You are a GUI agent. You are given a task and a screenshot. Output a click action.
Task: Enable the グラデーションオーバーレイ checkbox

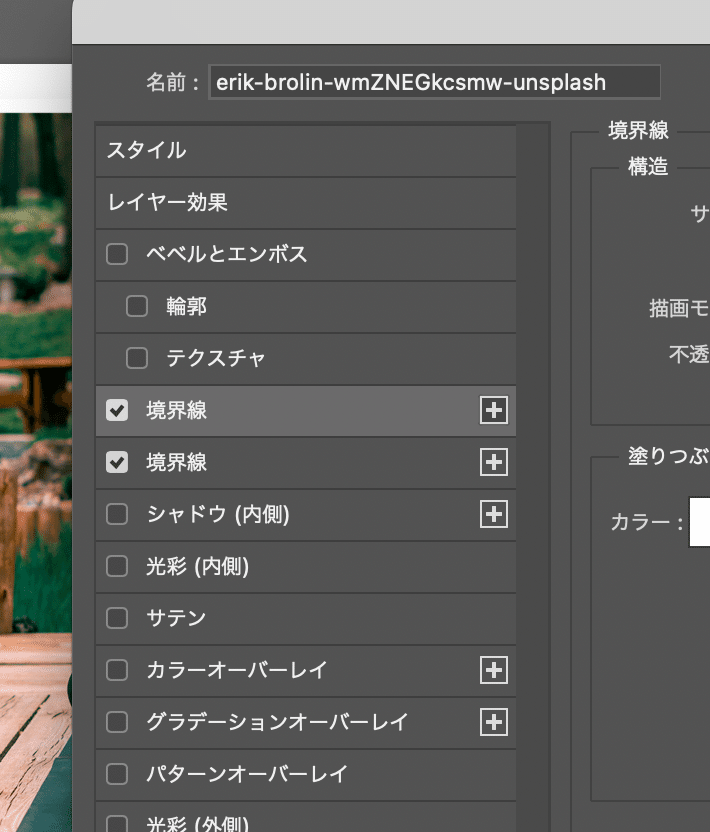(117, 722)
